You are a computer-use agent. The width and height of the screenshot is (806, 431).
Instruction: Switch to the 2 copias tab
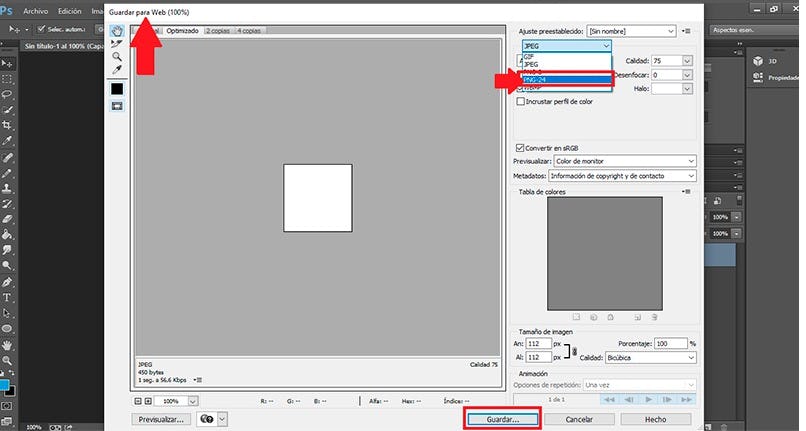tap(217, 31)
